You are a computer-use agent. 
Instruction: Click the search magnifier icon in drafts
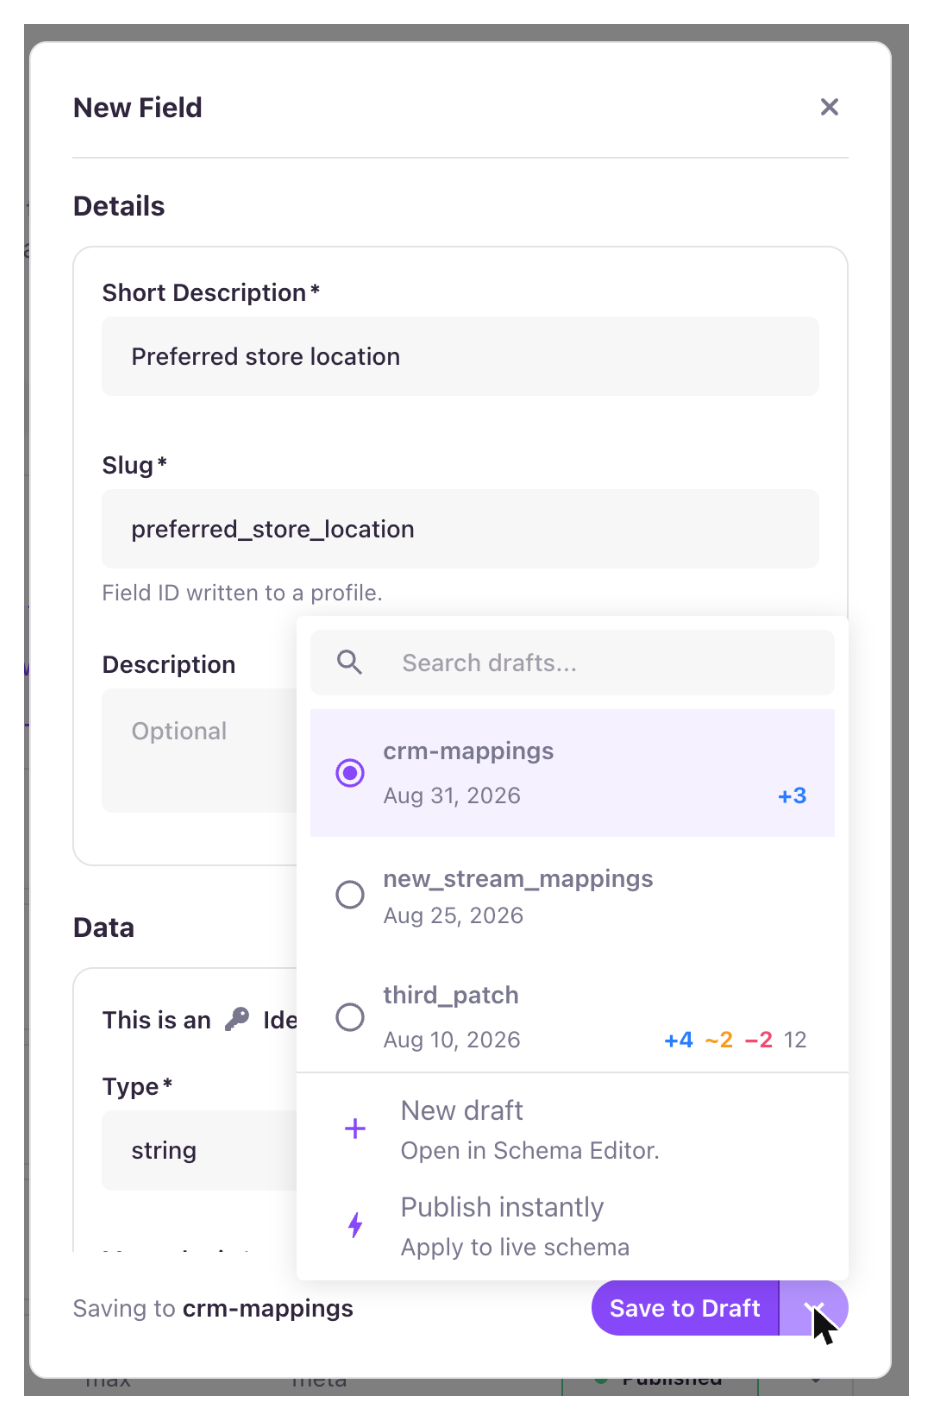click(x=349, y=662)
